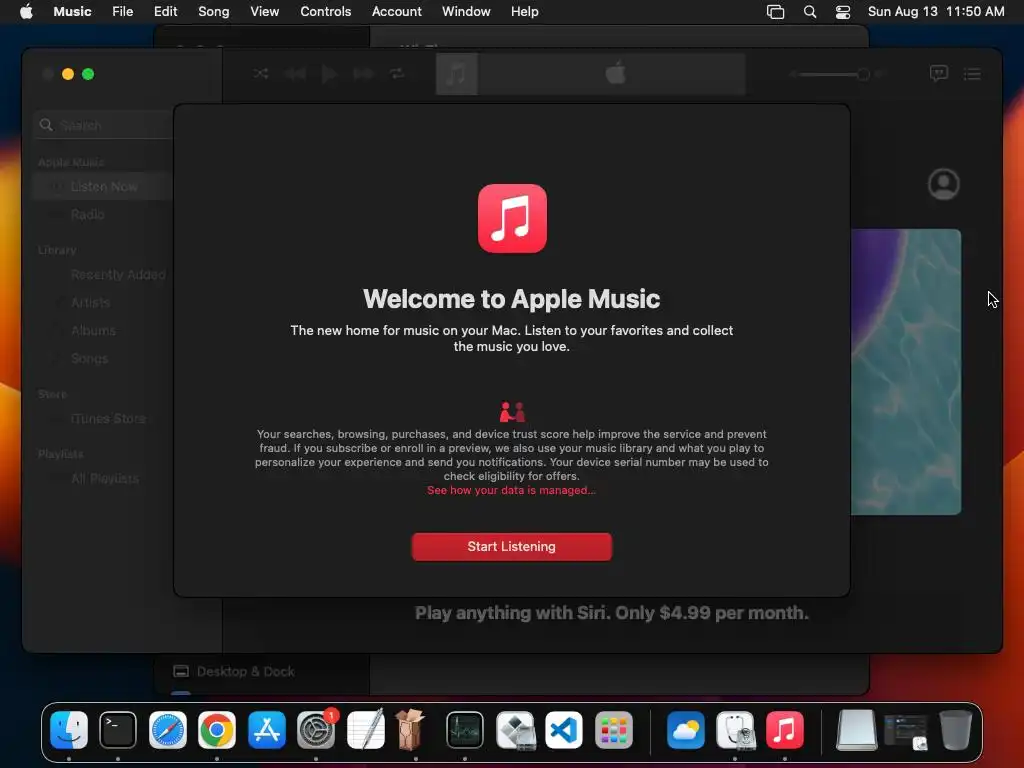
Task: Click the teal album artwork thumbnail
Action: point(906,372)
